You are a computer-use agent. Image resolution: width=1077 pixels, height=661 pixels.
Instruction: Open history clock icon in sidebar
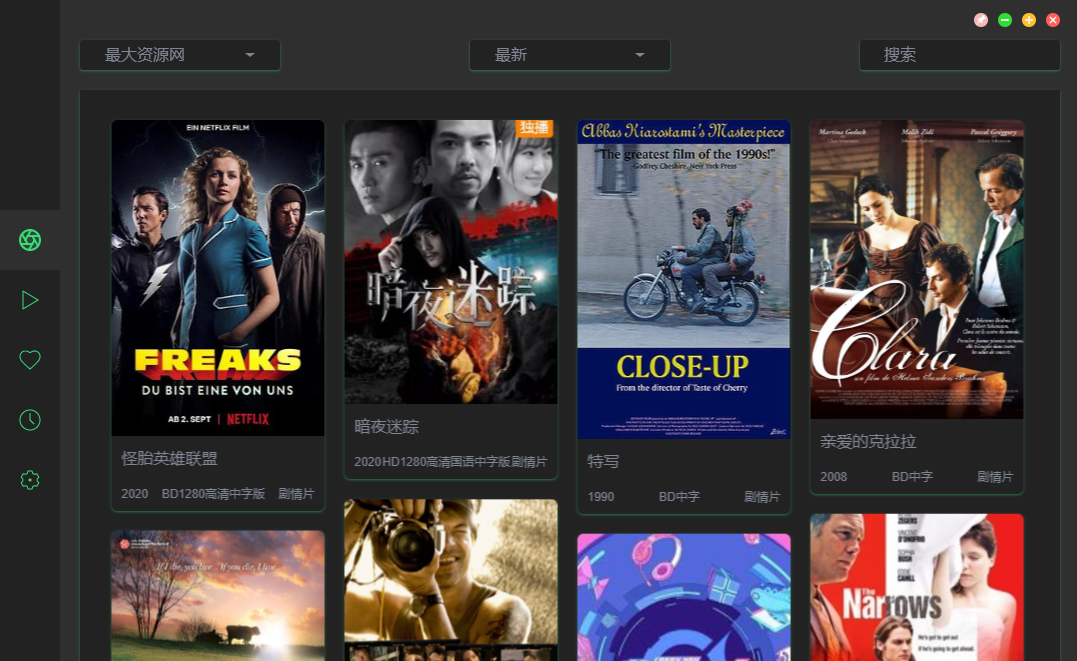[x=30, y=420]
